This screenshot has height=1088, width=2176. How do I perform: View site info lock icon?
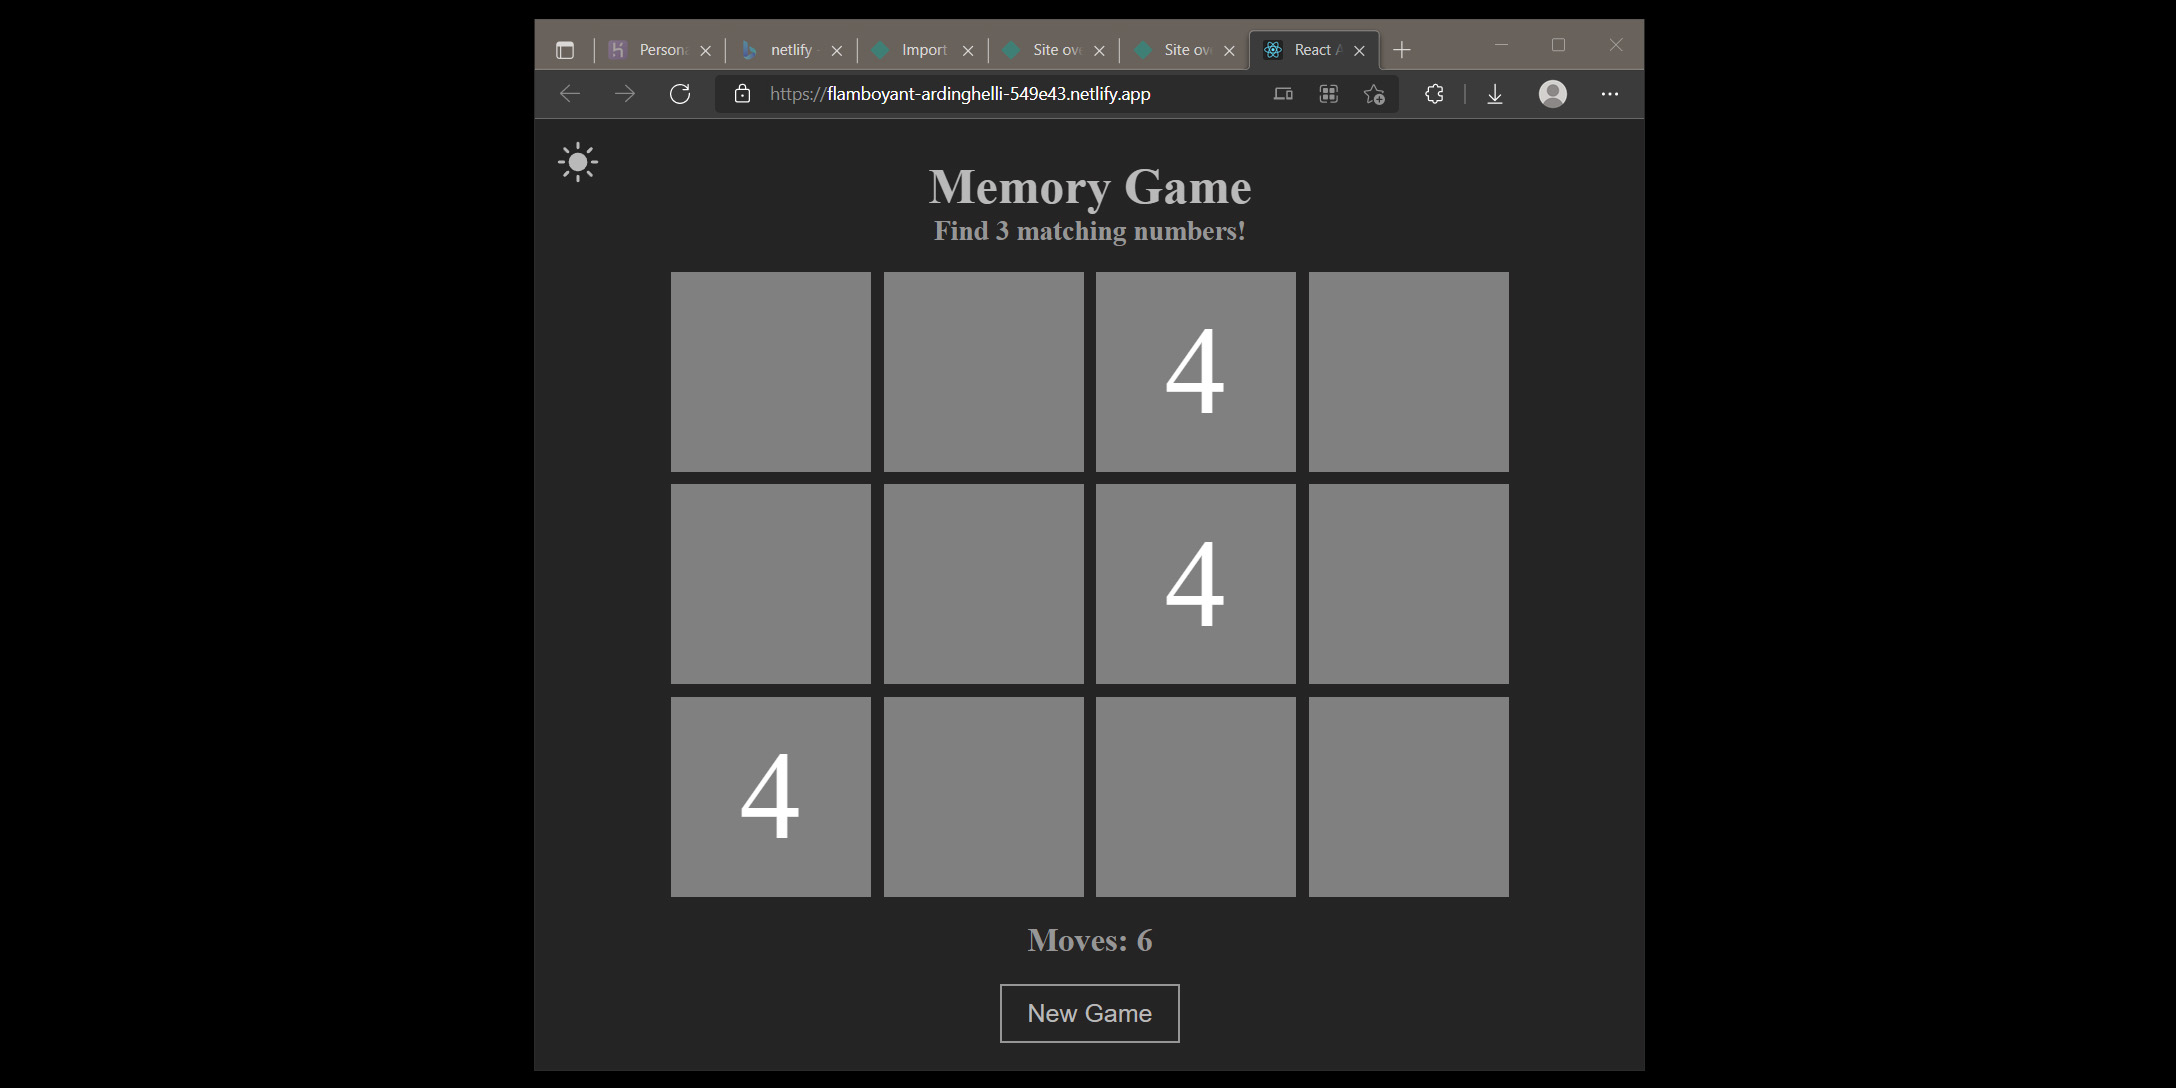point(742,94)
